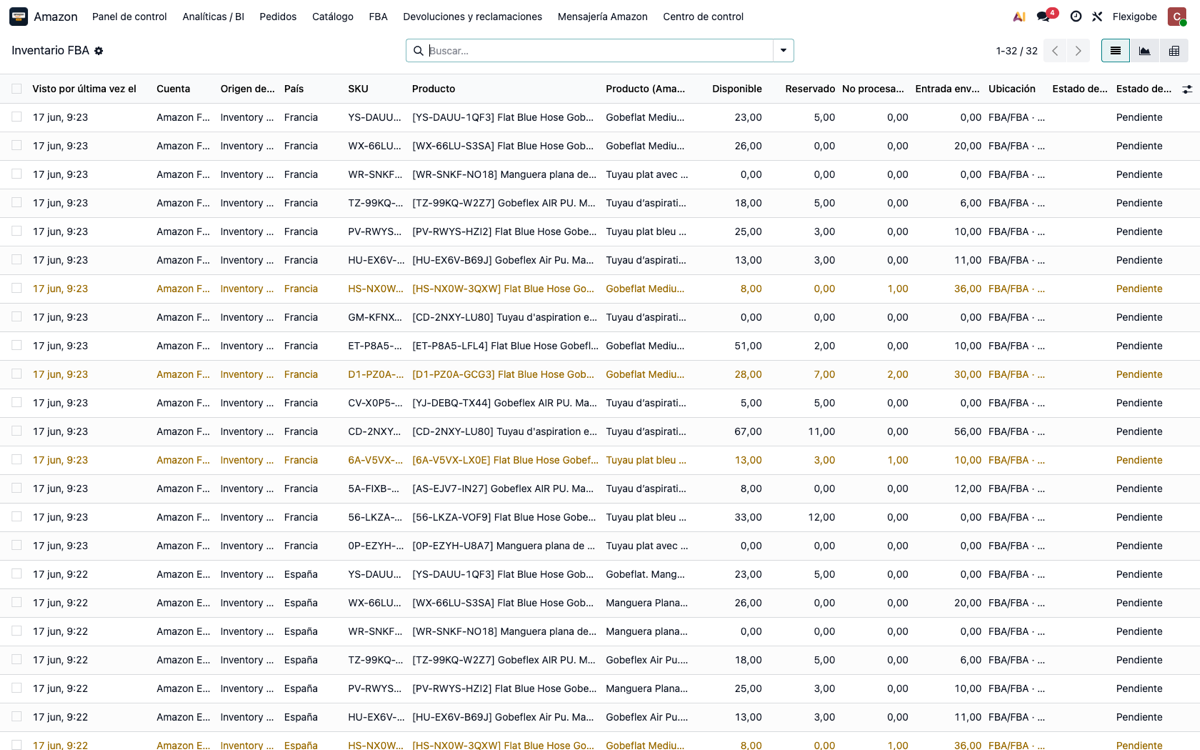Open the debug tools wrench icon
This screenshot has height=750, width=1200.
pos(1097,16)
